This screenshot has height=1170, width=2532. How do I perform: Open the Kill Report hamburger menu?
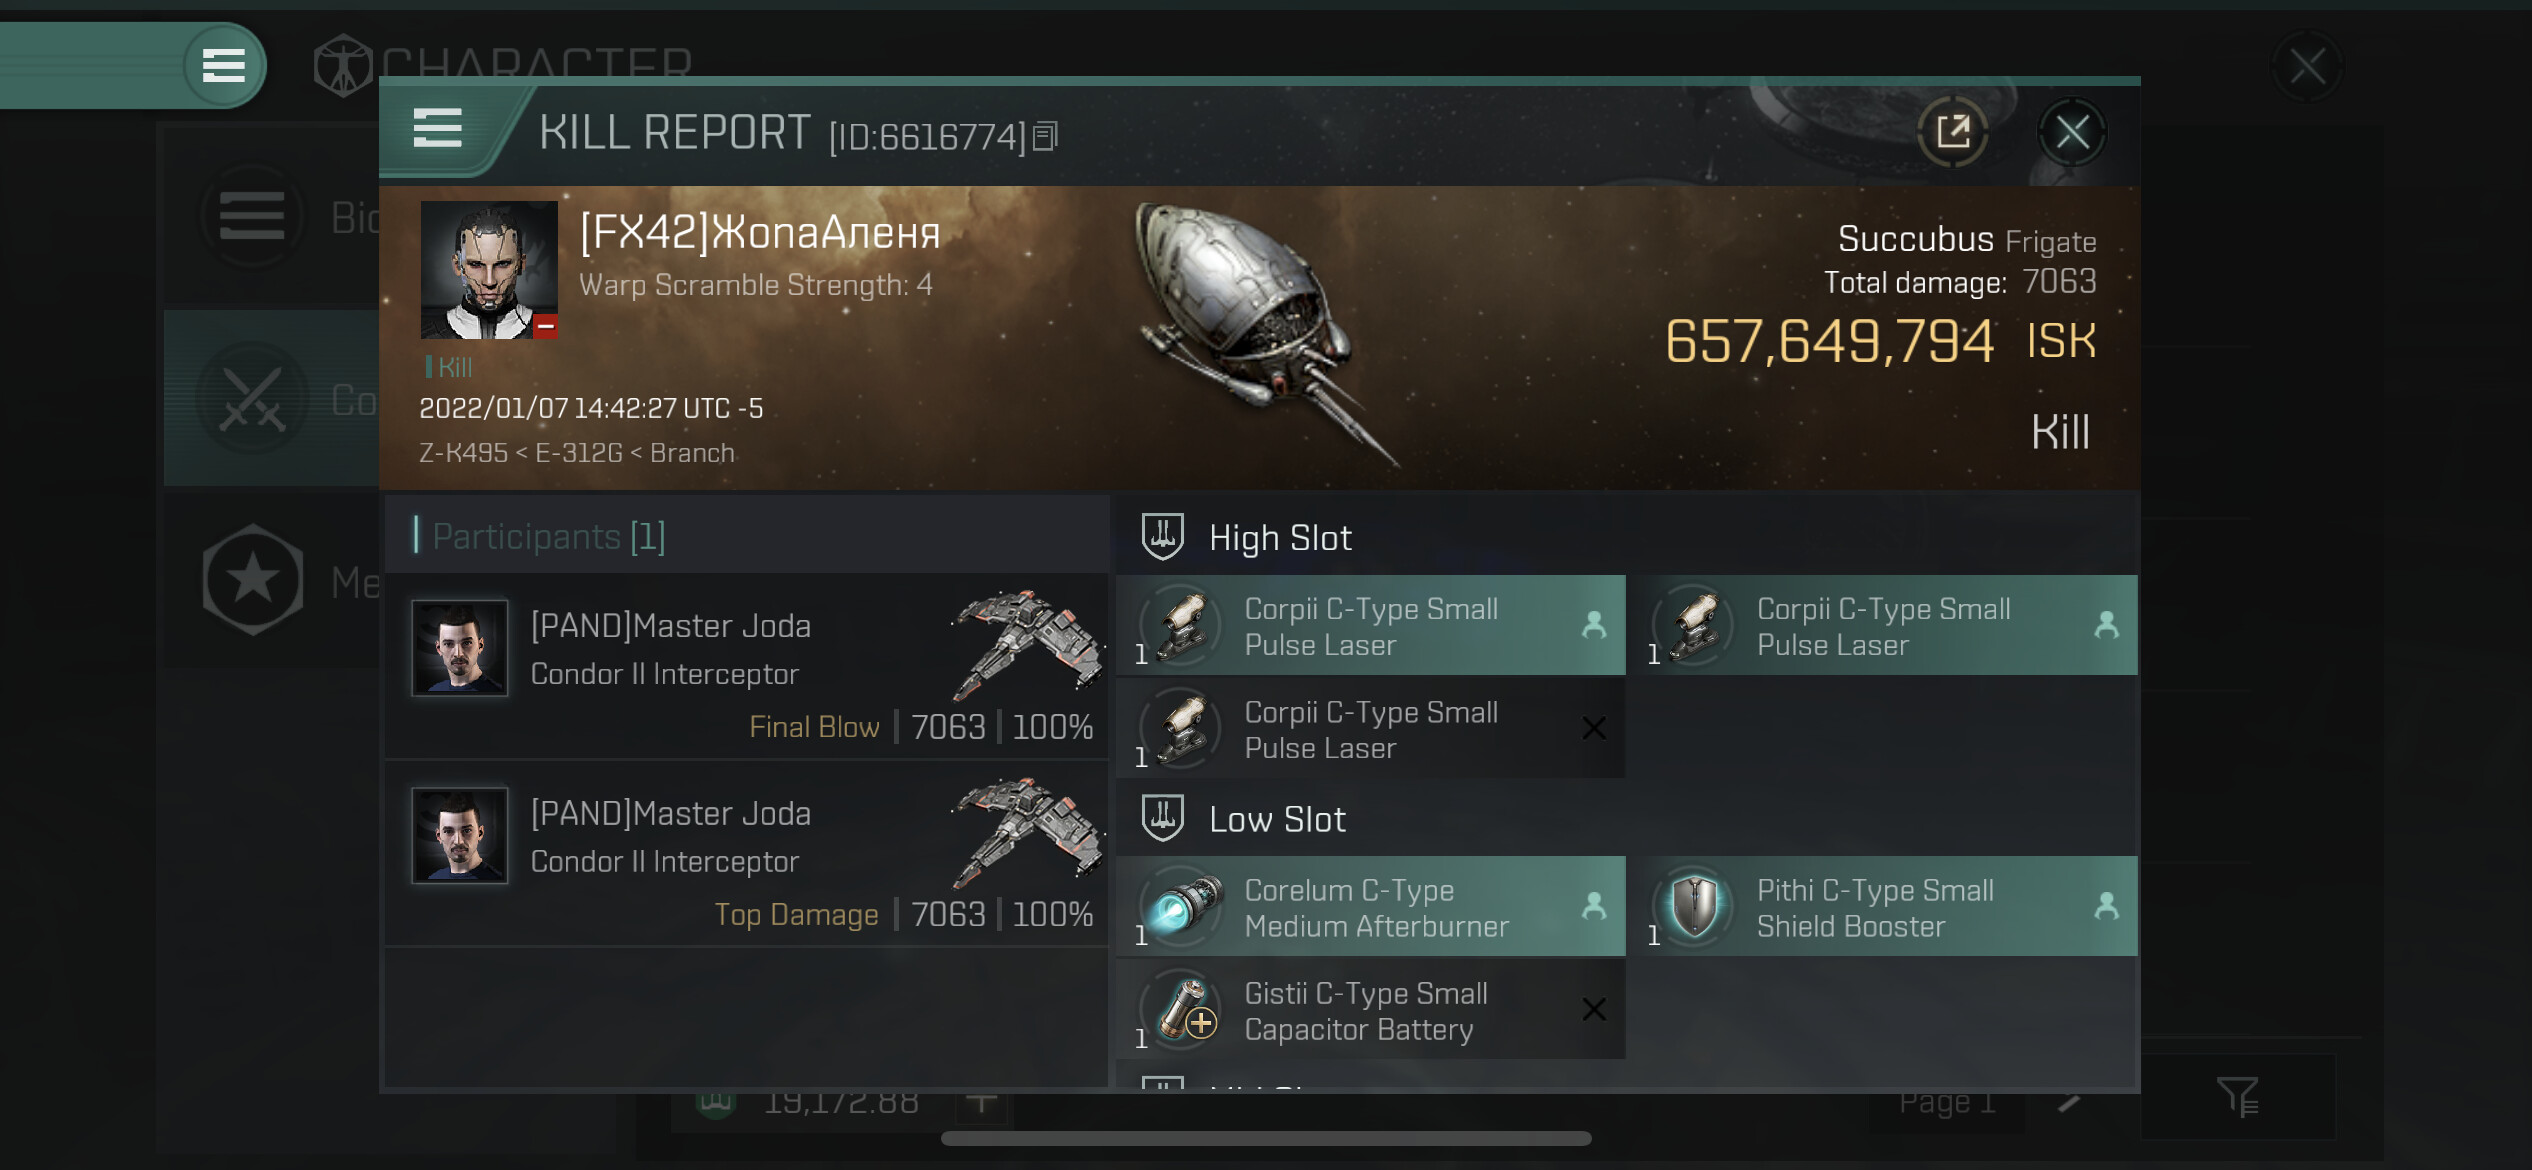(x=437, y=129)
